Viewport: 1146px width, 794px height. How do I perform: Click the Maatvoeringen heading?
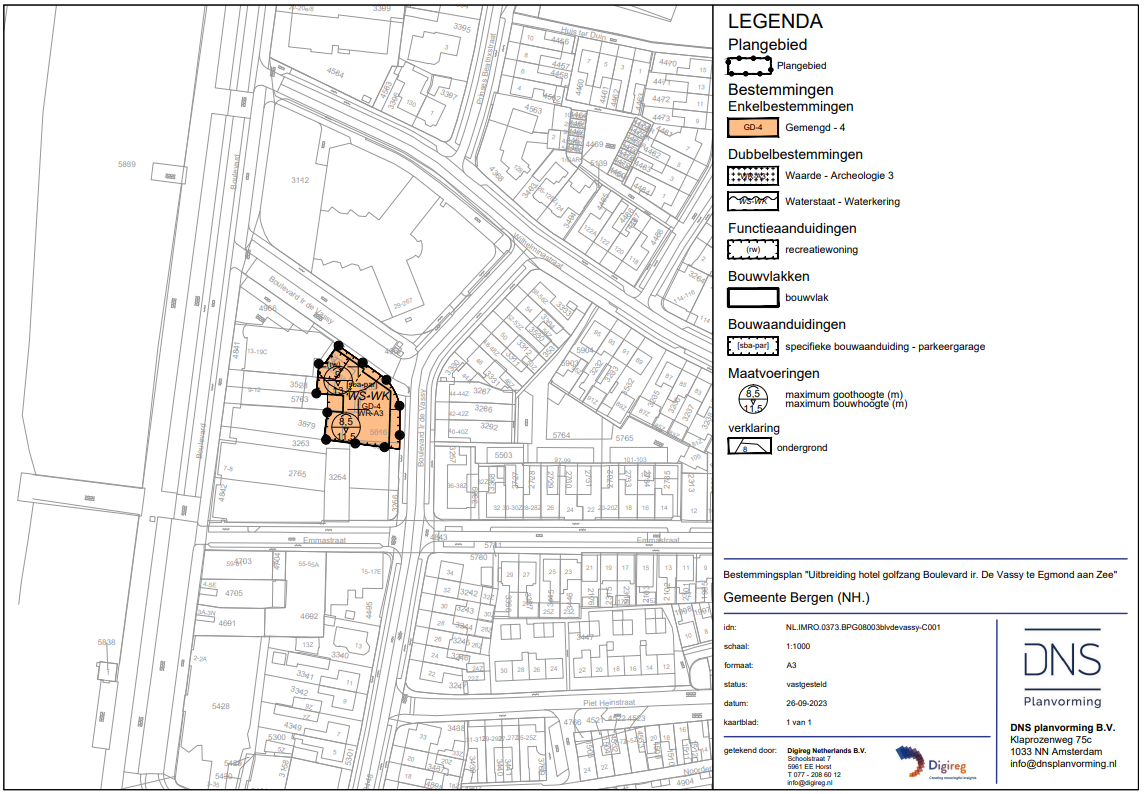[773, 374]
